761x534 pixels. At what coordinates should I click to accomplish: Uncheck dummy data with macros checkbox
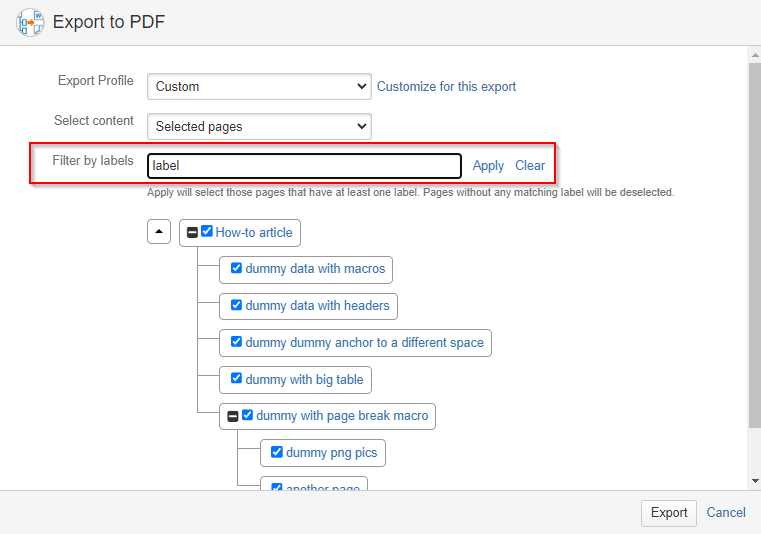point(236,268)
